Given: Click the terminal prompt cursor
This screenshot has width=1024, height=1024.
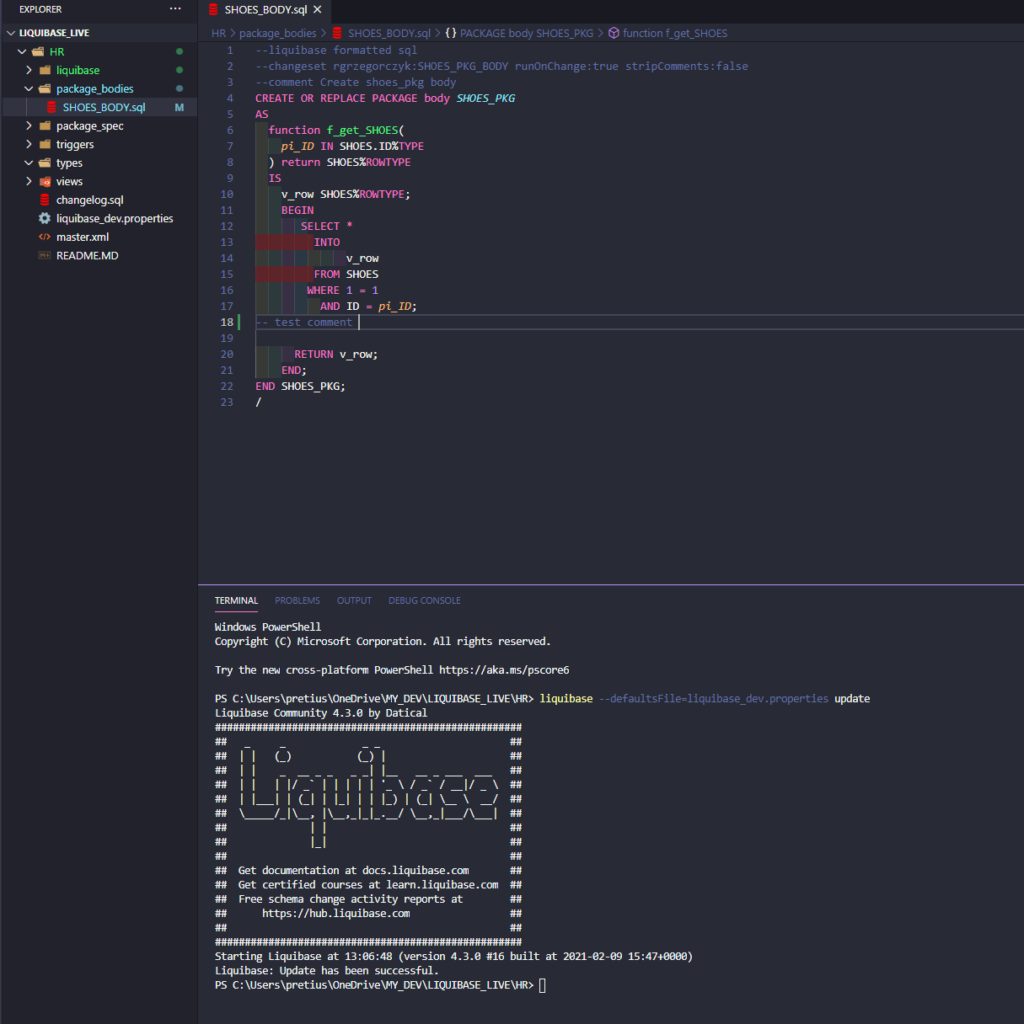Looking at the screenshot, I should coord(542,985).
